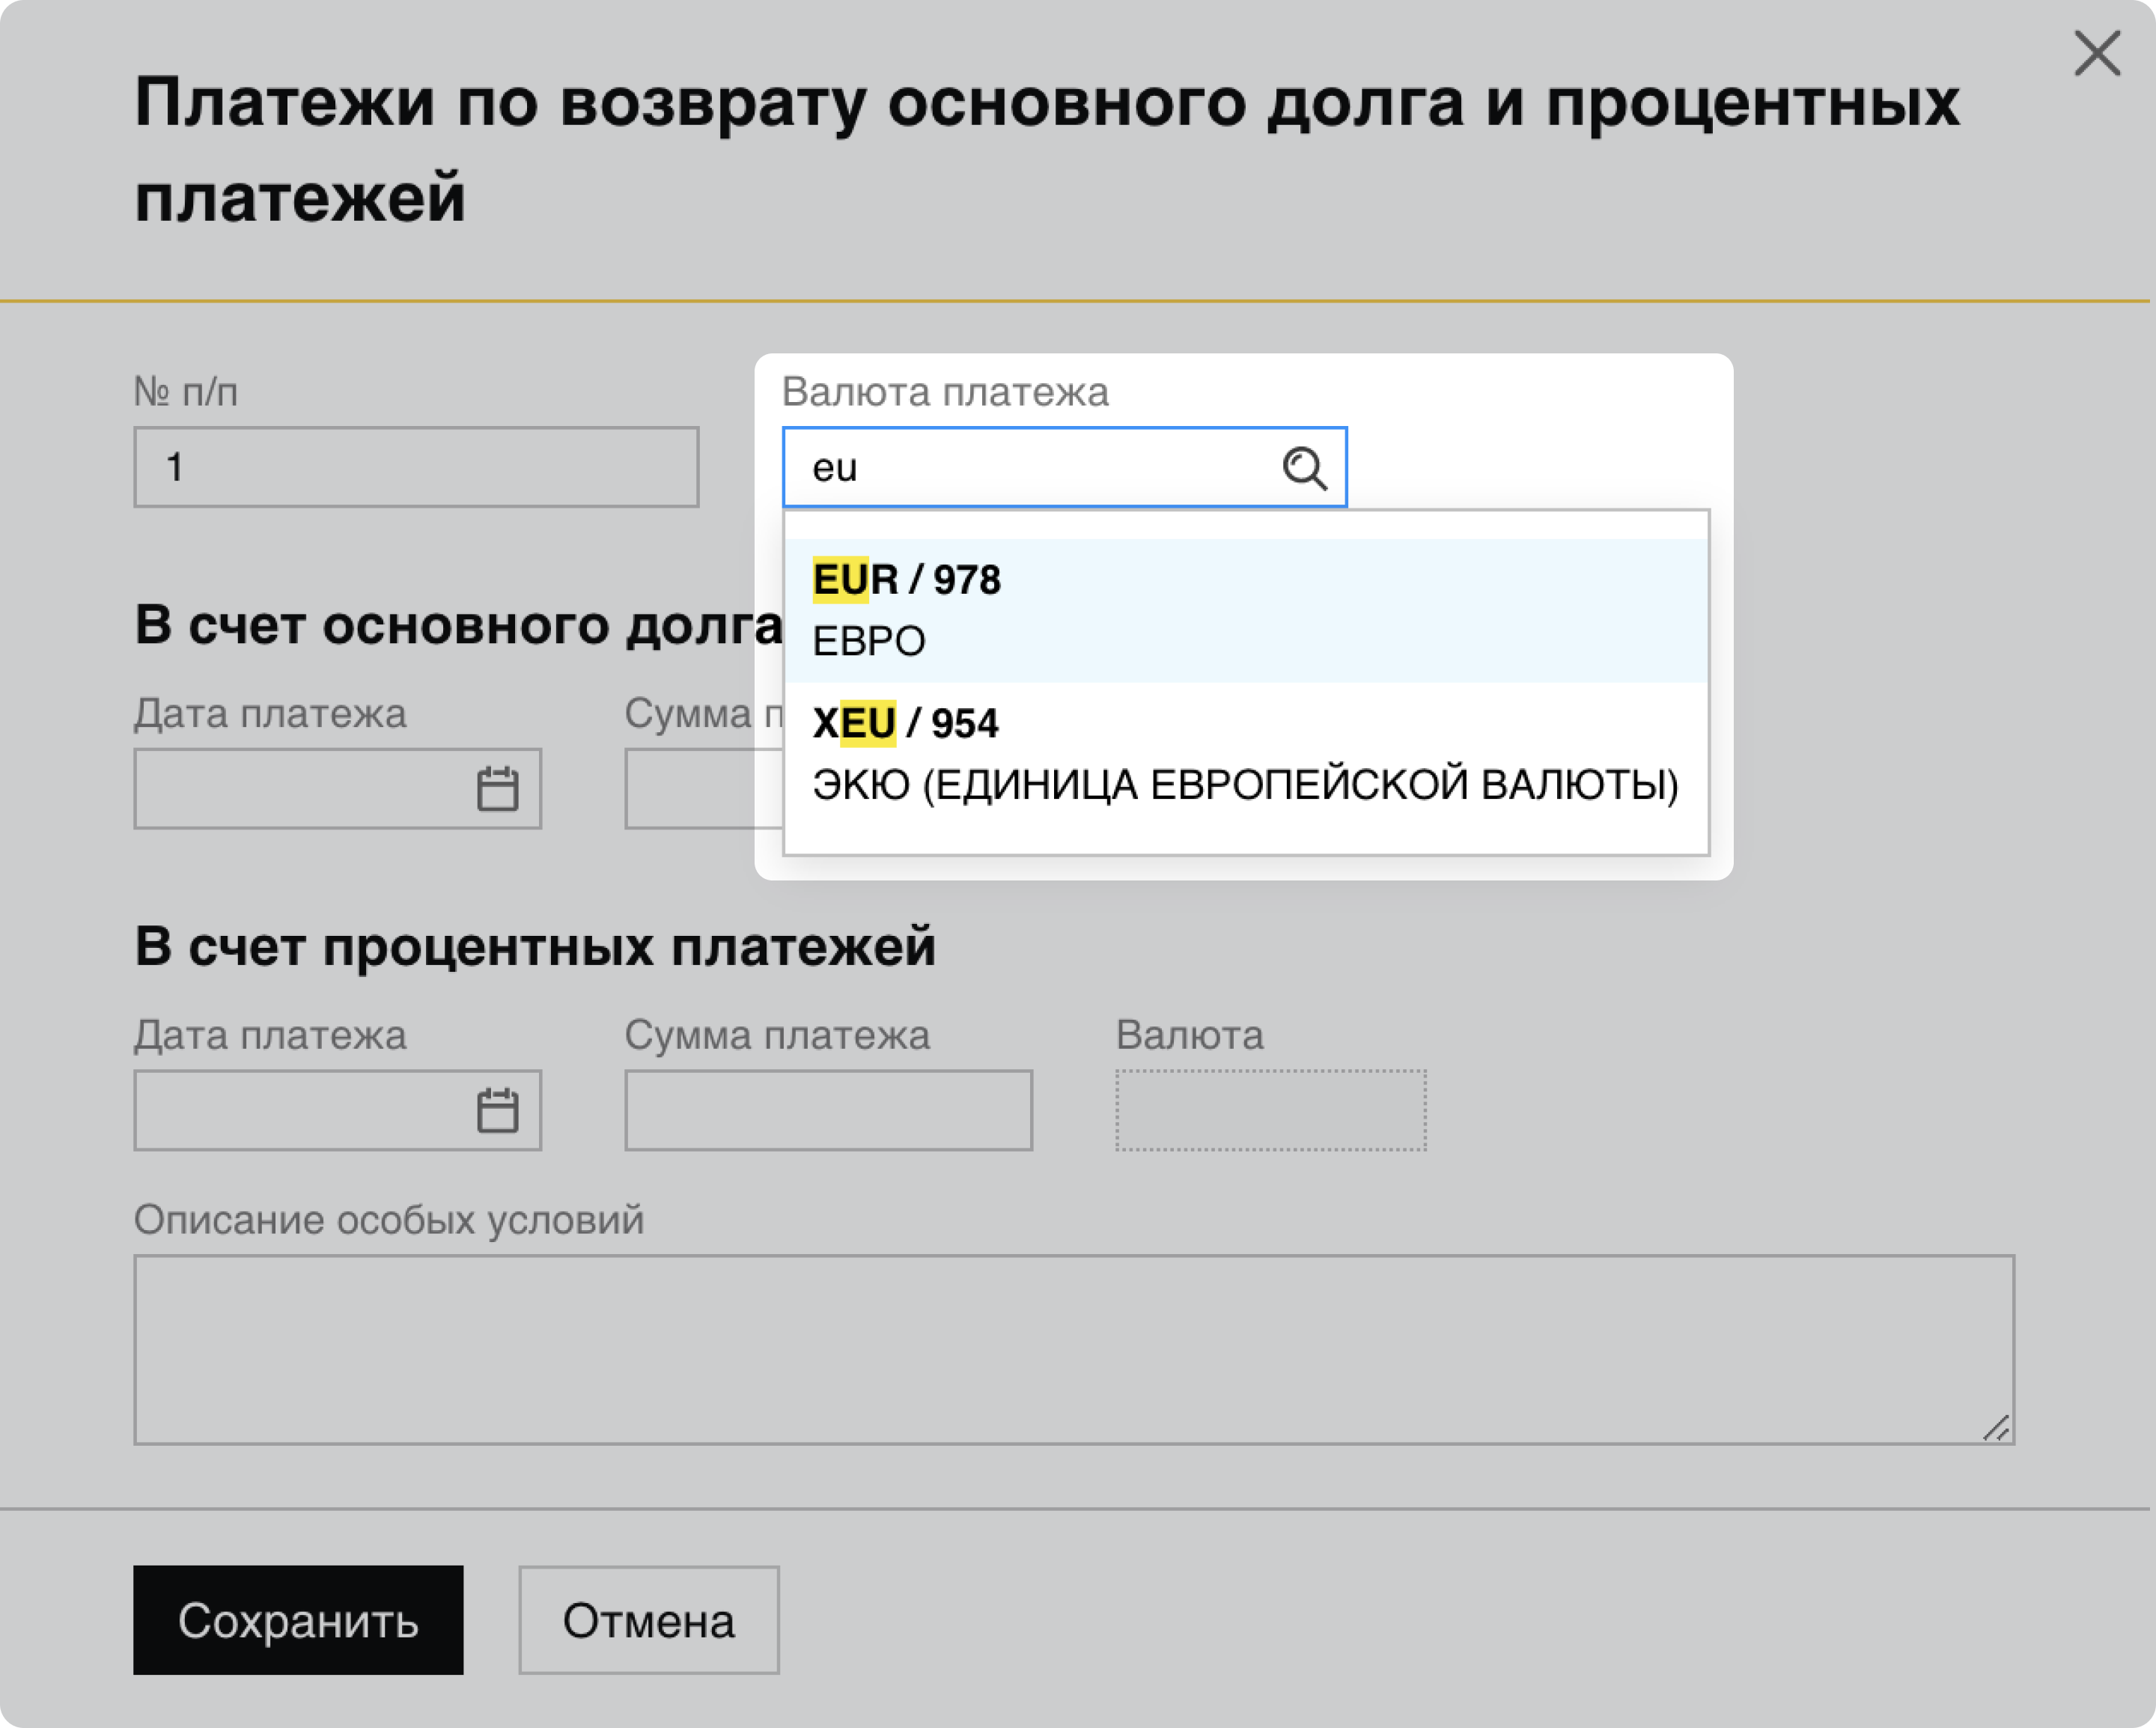Click the Описание особых условий label
This screenshot has height=1728, width=2156.
(389, 1220)
